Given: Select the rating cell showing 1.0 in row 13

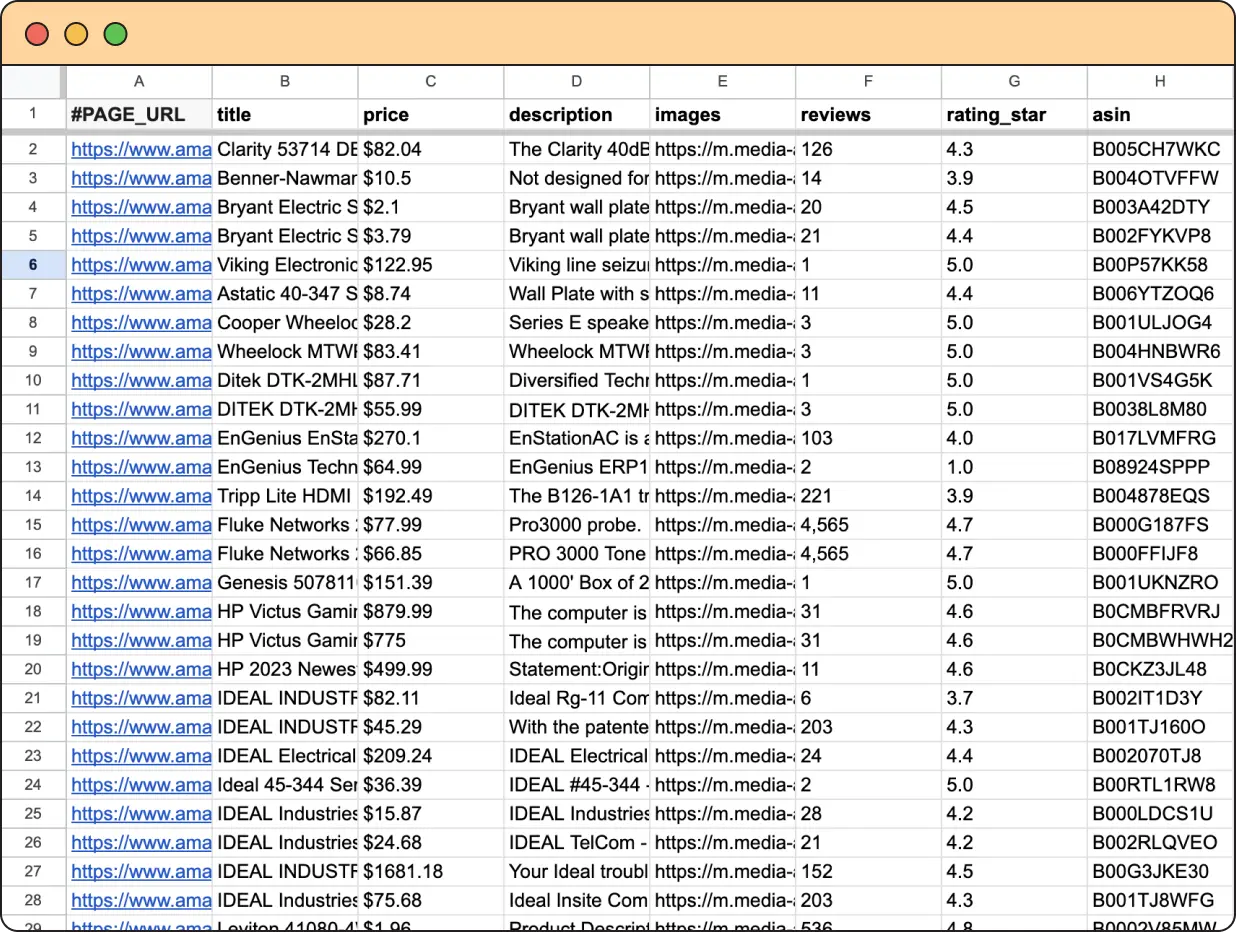Looking at the screenshot, I should (x=1014, y=466).
